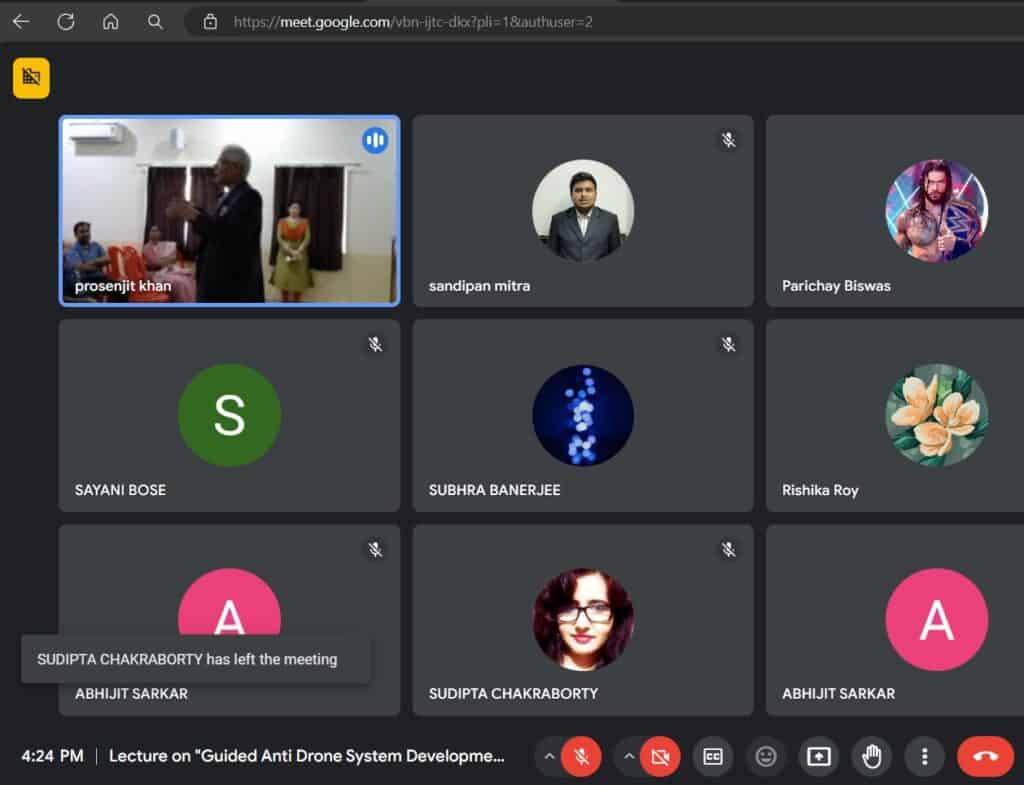Screen dimensions: 1024x785
Task: Click muted mic icon on SUDIPTA CHAKRABORTY tile
Action: 728,549
